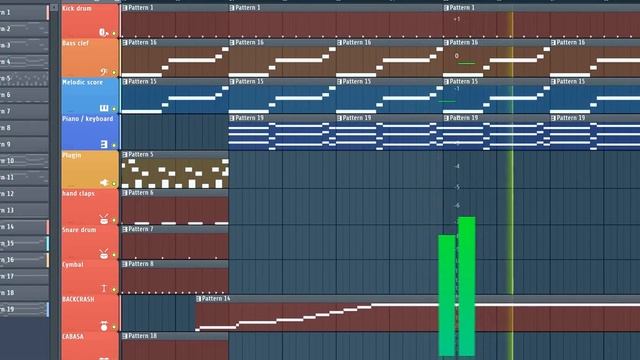Click the drum icon on Snare drum track
Image resolution: width=640 pixels, height=360 pixels.
tap(104, 254)
